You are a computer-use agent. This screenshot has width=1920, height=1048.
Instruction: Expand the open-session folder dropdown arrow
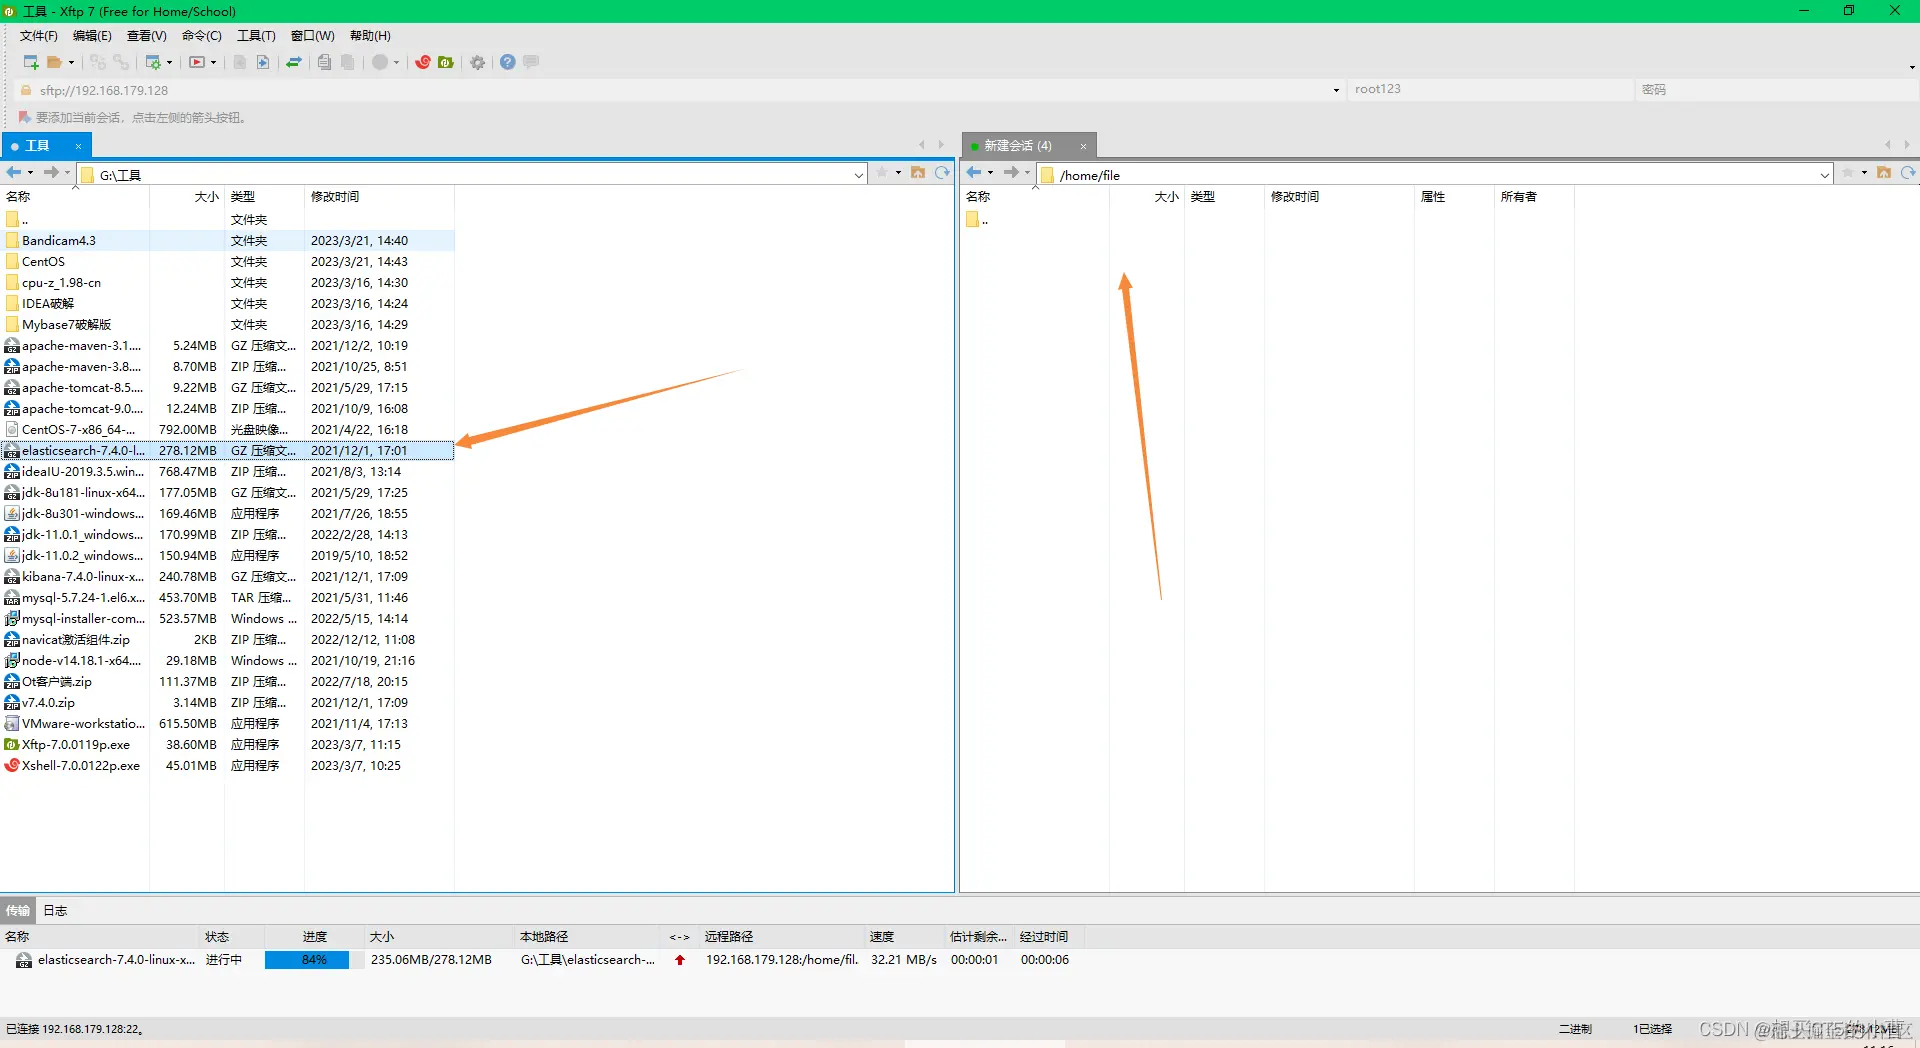(x=71, y=63)
